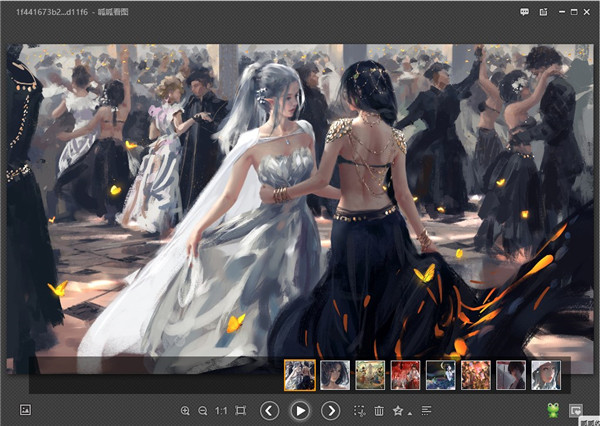Select the highlighted dancing women thumbnail

coord(300,375)
